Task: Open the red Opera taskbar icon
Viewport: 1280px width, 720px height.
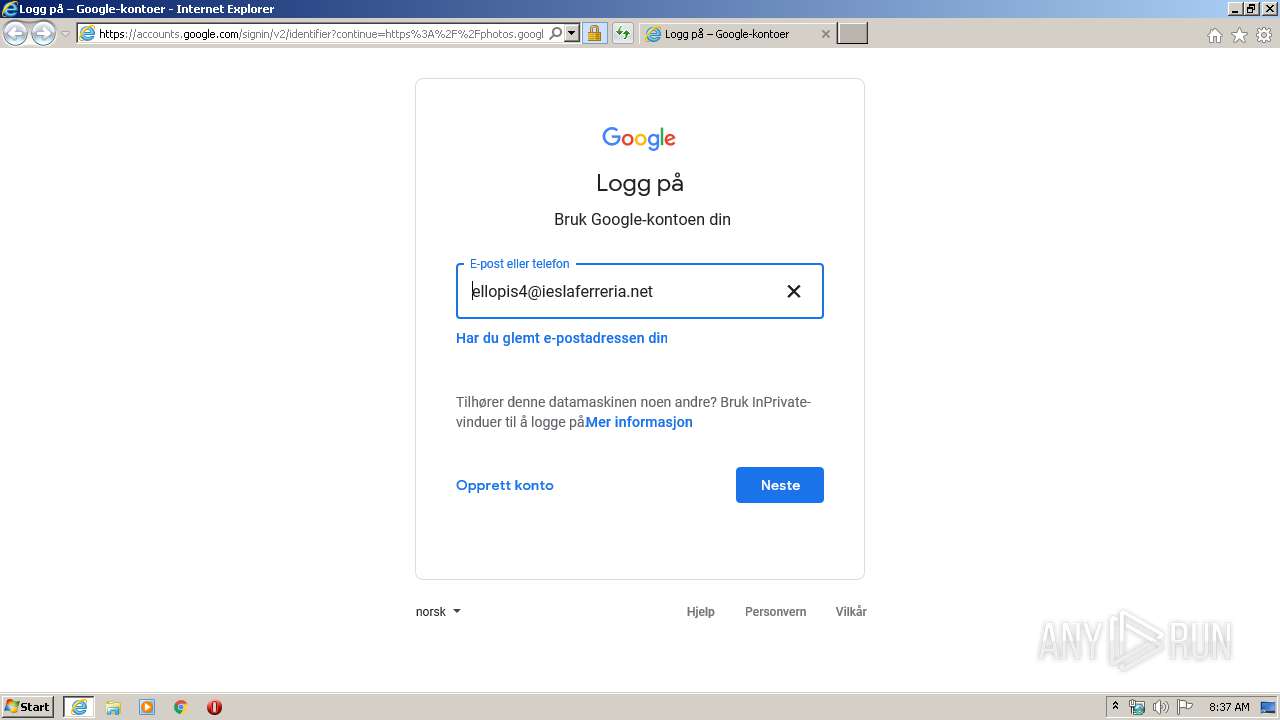Action: [x=214, y=707]
